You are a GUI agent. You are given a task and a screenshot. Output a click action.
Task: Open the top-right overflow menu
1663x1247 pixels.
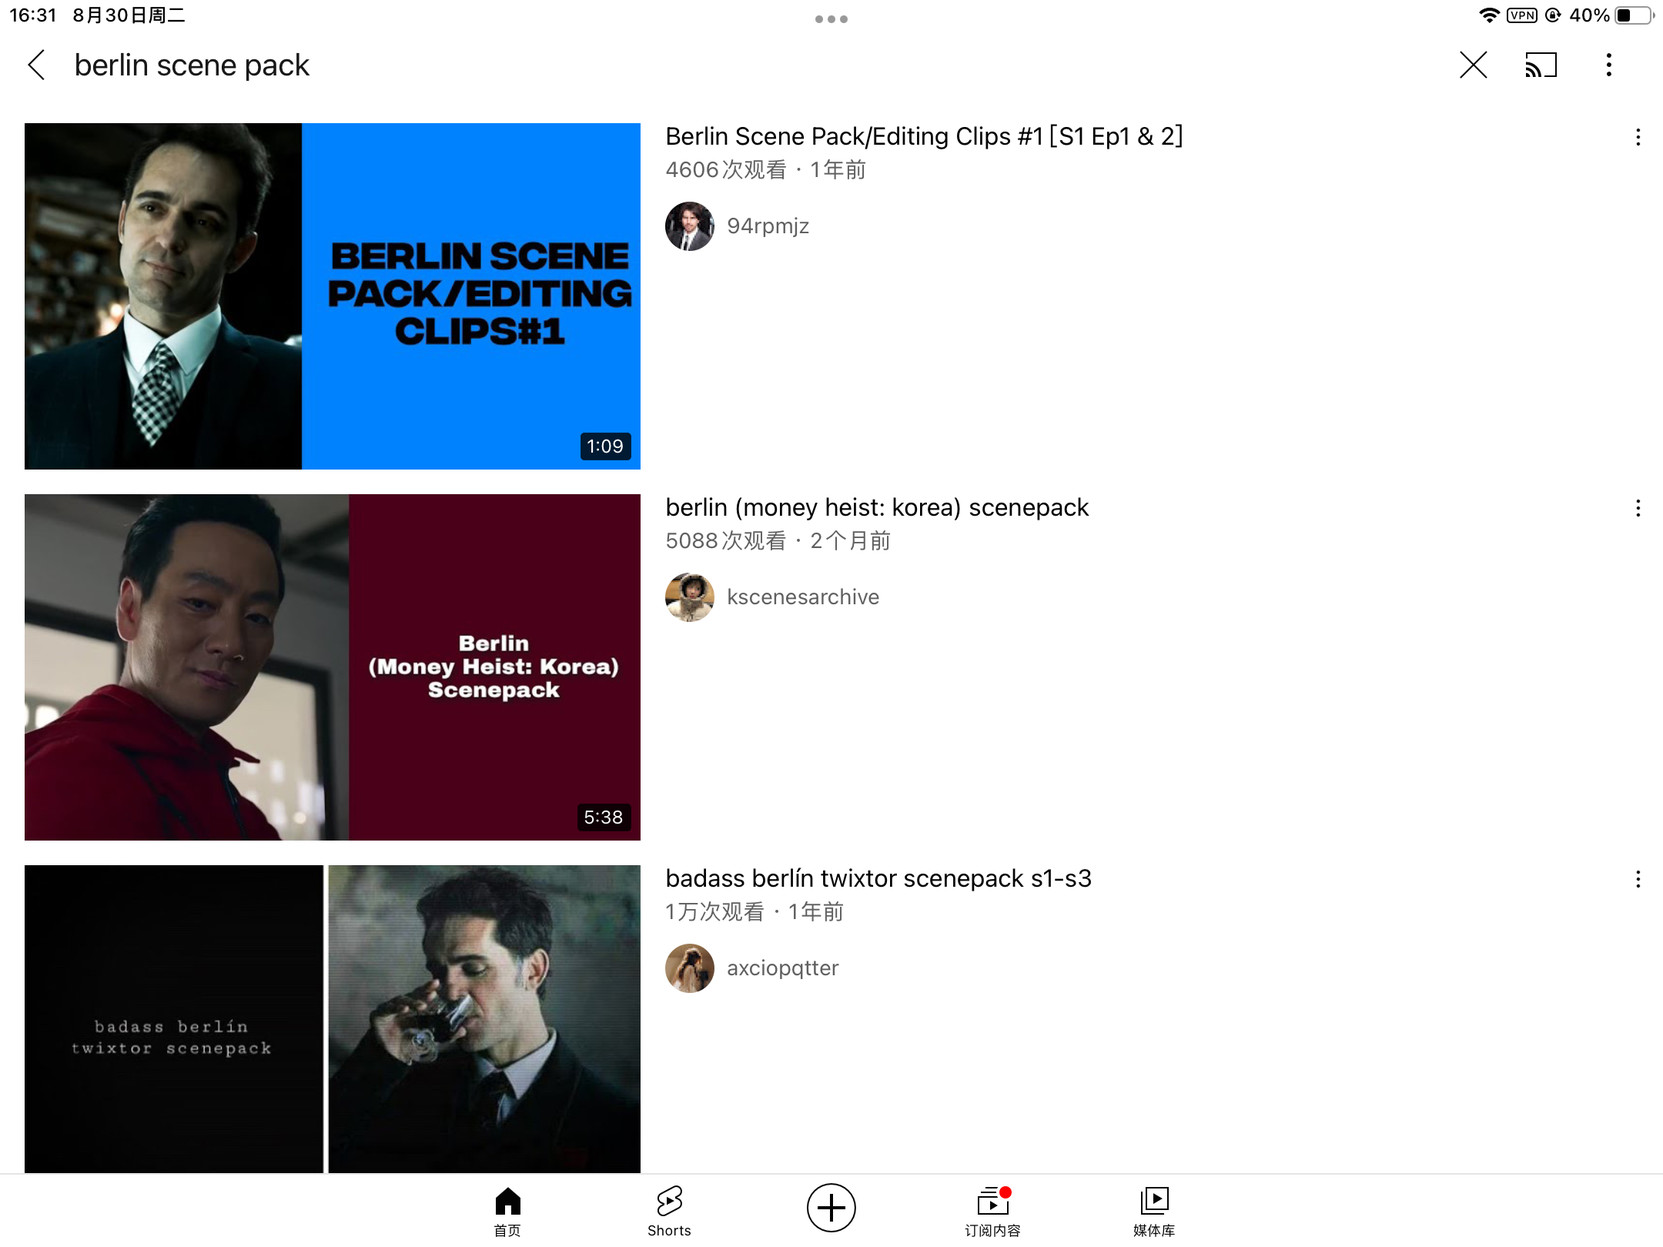coord(1609,65)
